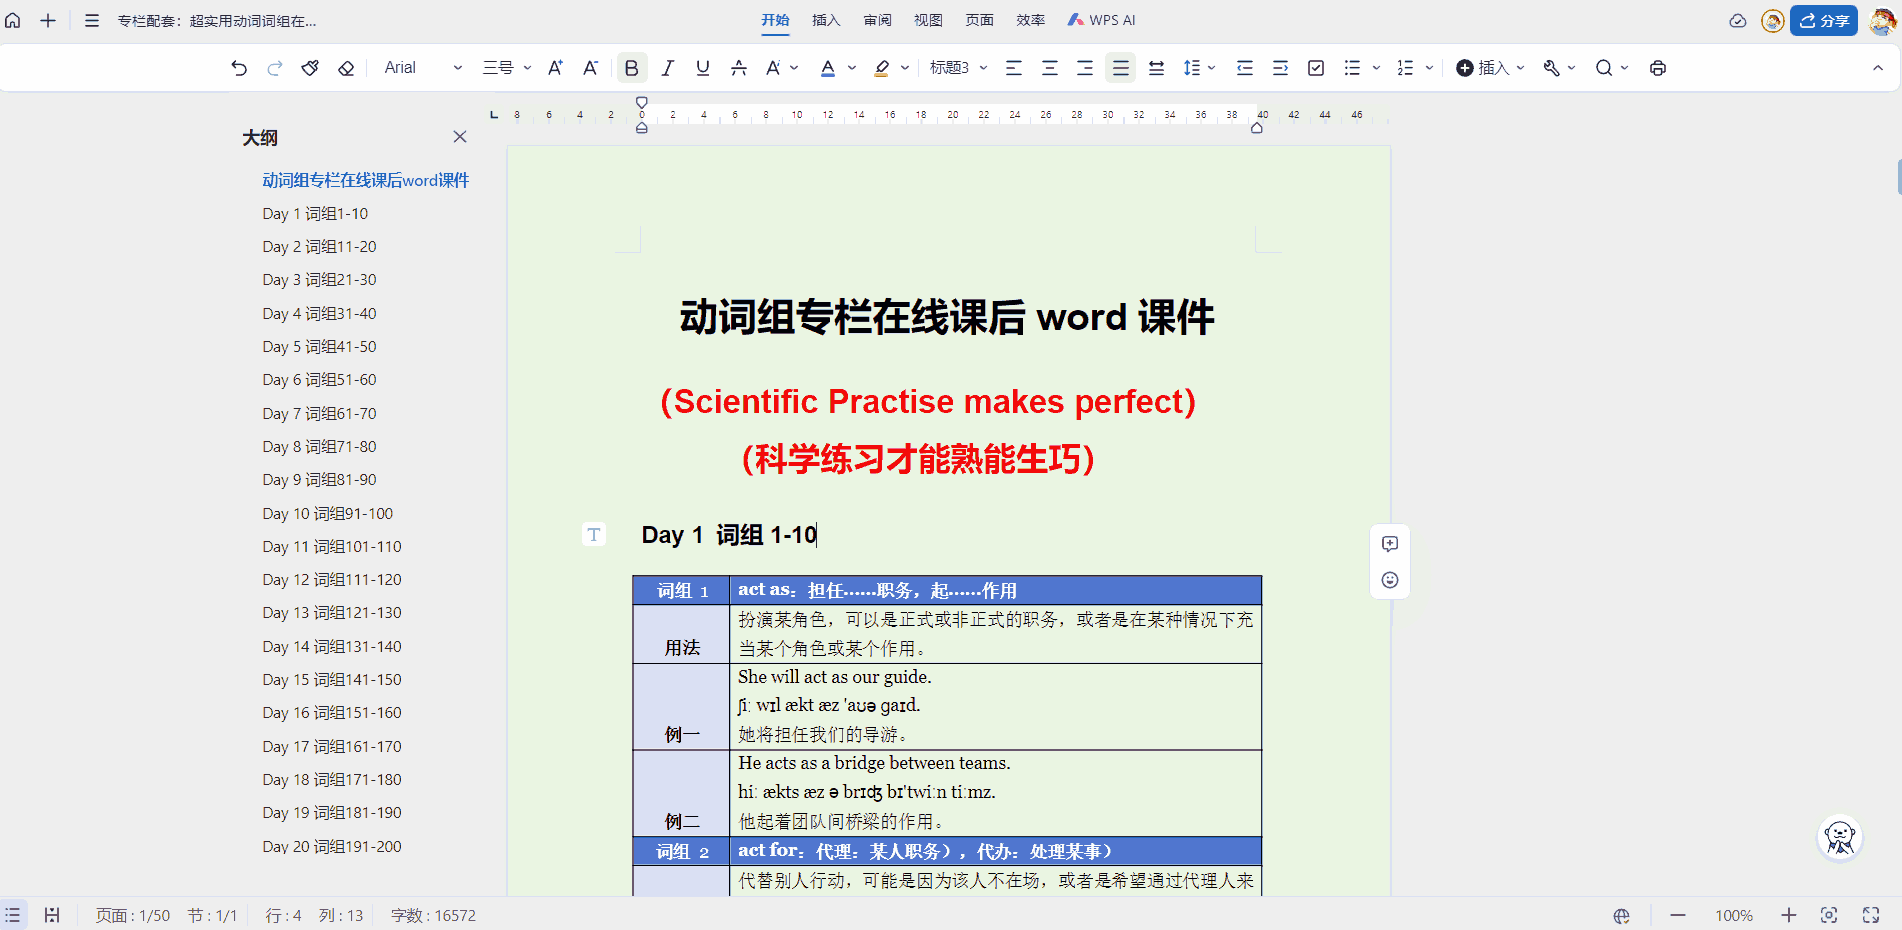Screen dimensions: 1902x930
Task: Open the hamburger menu
Action: [x=91, y=20]
